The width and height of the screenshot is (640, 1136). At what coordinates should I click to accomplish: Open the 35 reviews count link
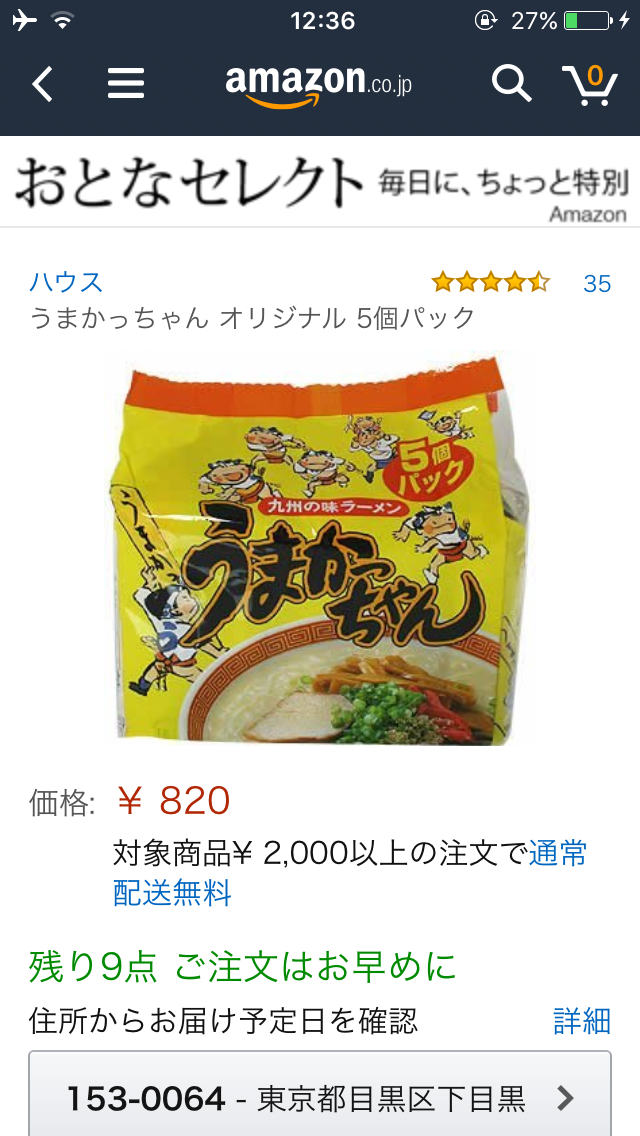[597, 284]
